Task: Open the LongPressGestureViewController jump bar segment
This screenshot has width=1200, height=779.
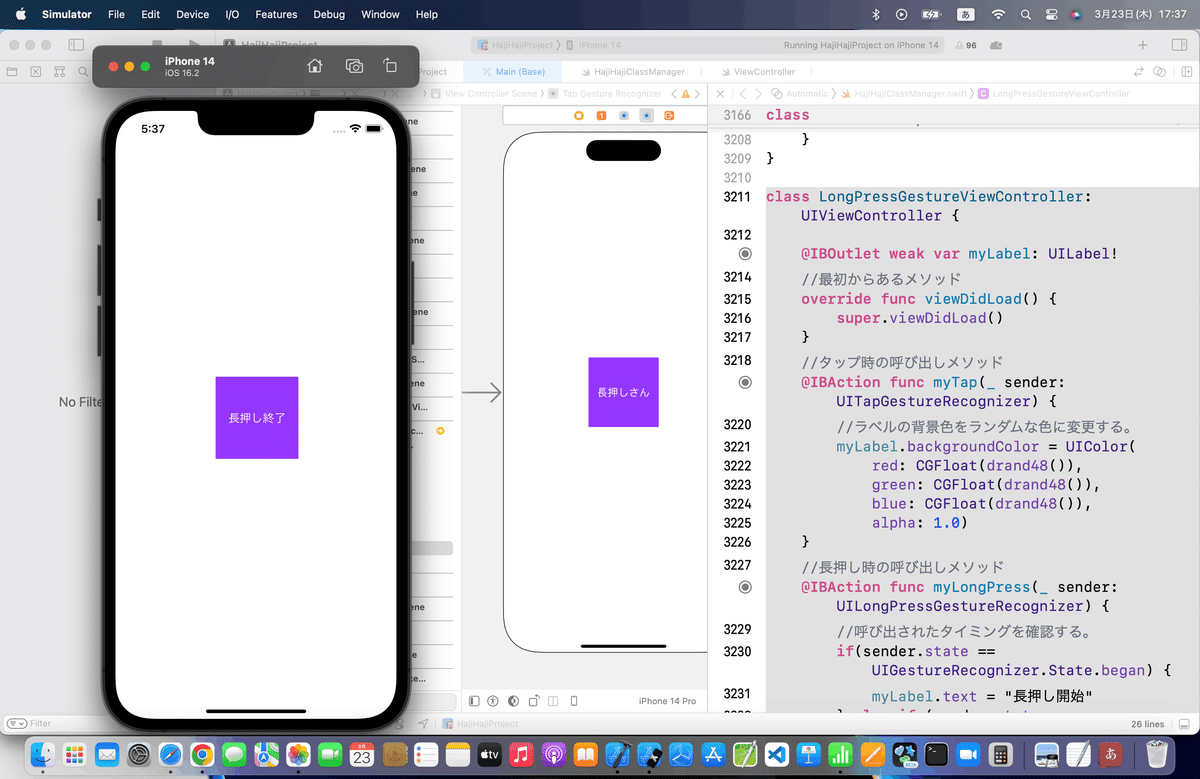Action: tap(1054, 94)
